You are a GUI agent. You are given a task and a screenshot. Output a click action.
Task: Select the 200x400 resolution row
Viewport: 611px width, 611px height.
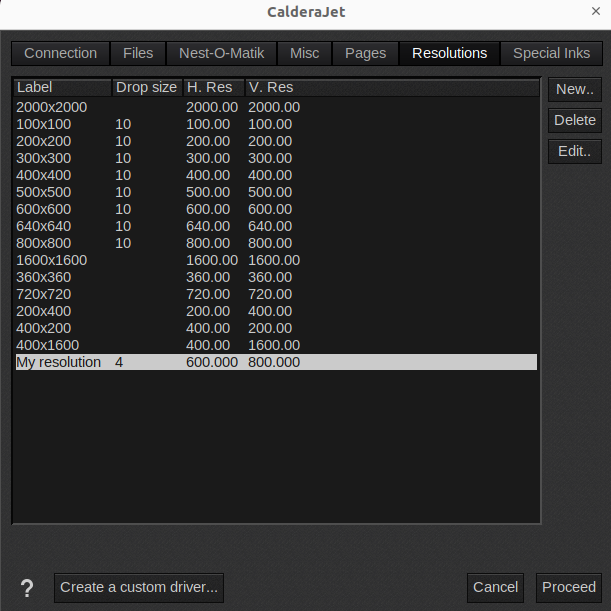[276, 311]
